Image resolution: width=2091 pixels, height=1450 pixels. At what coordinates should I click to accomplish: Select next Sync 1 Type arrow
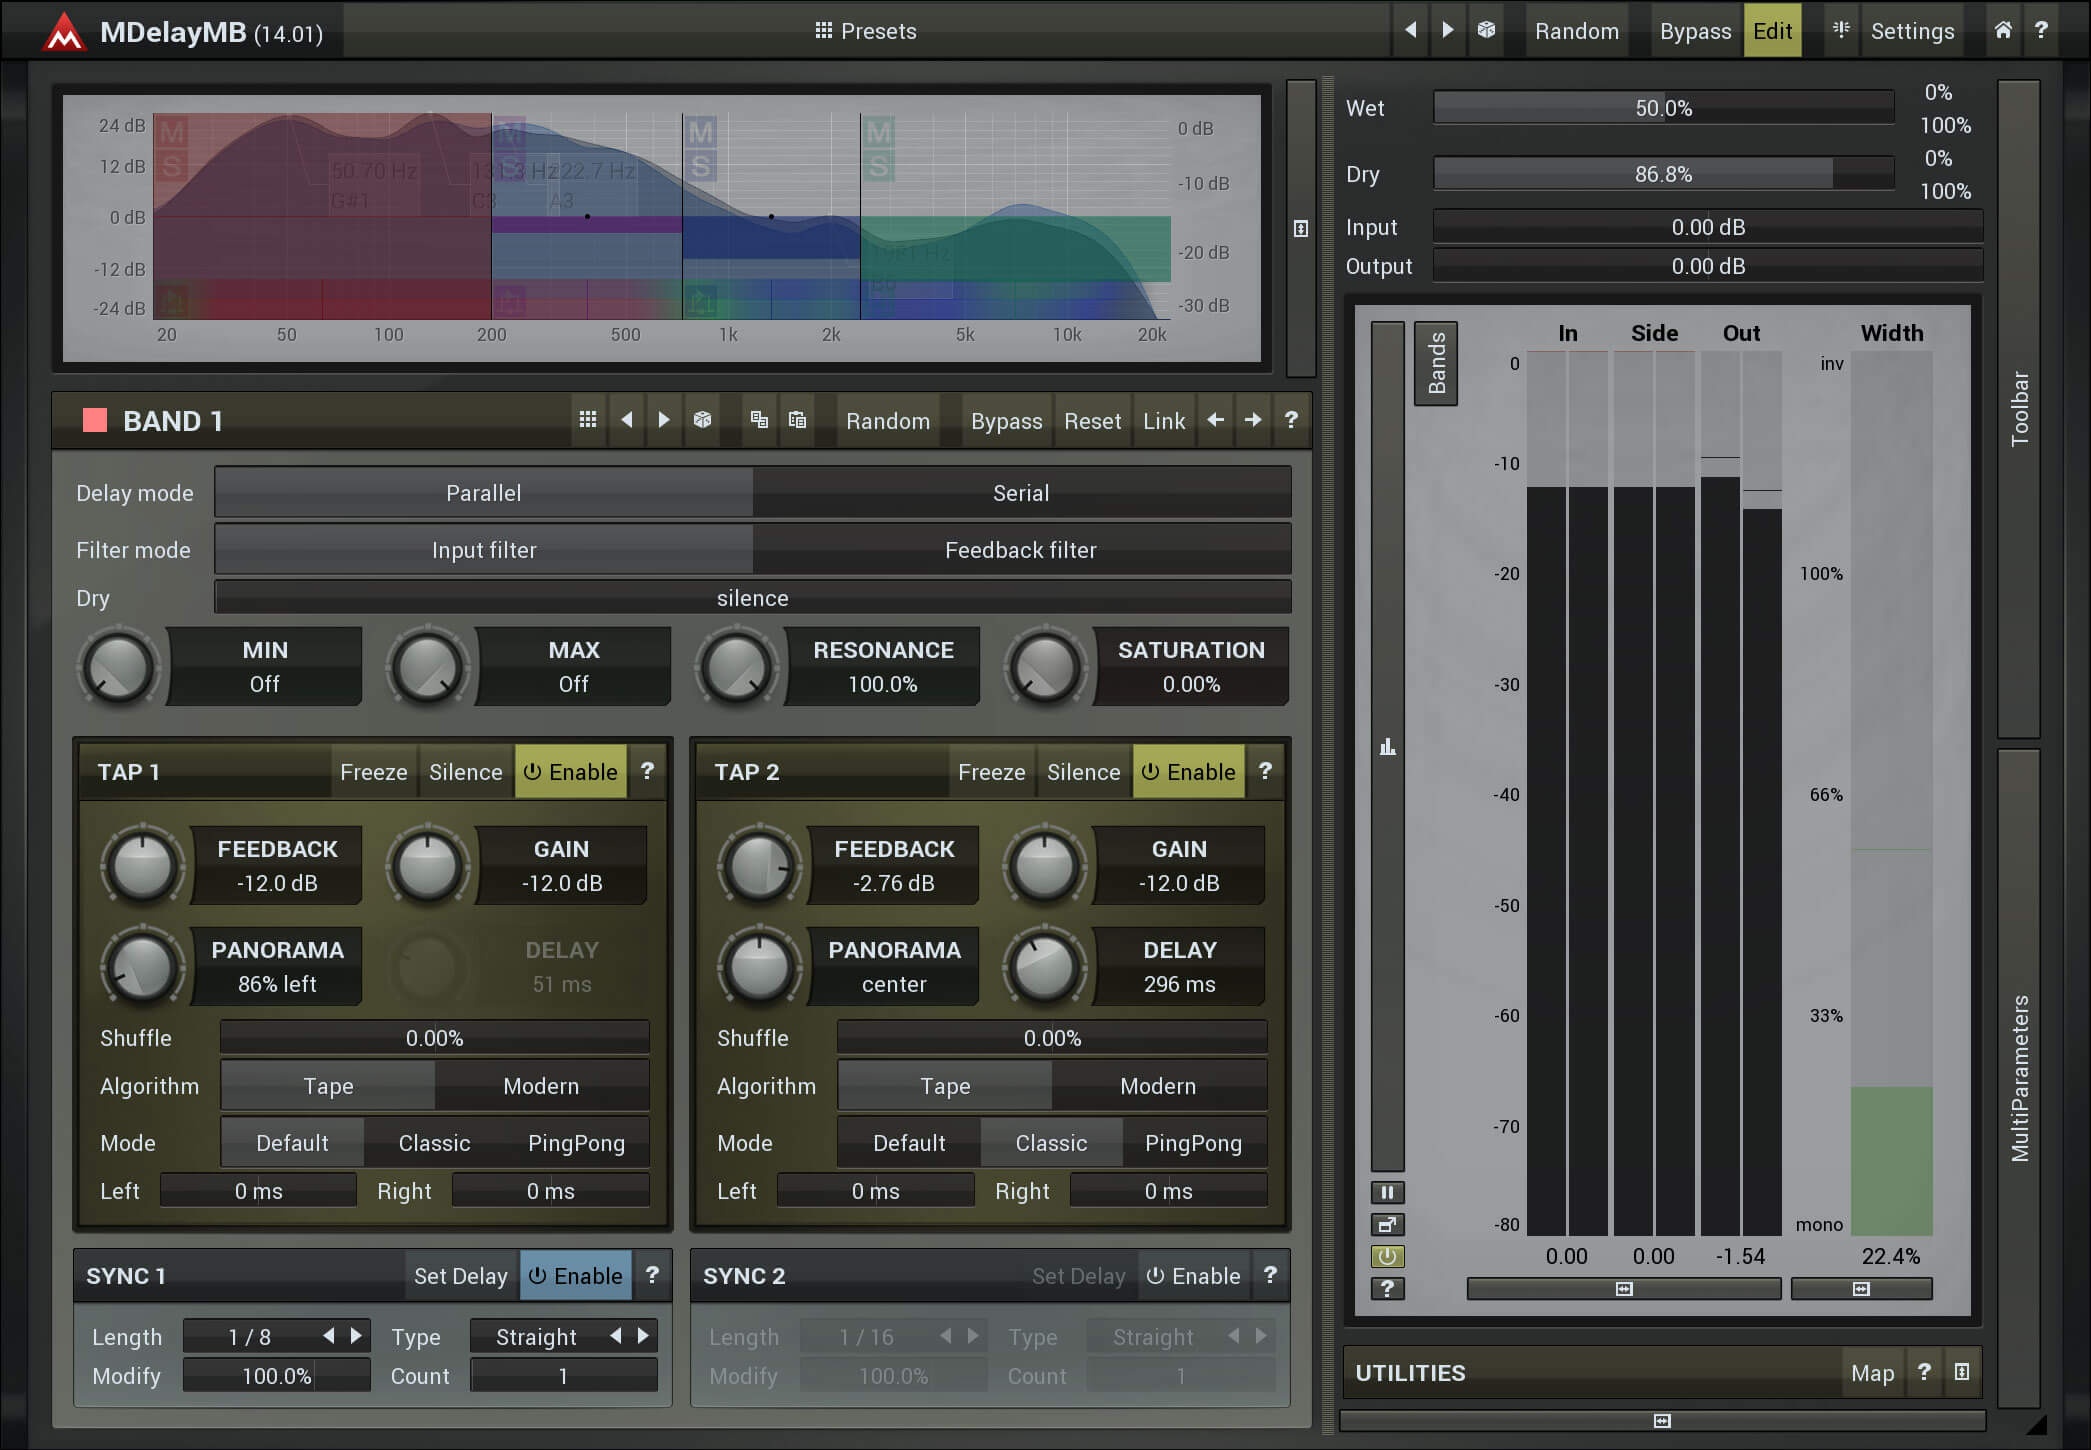643,1336
